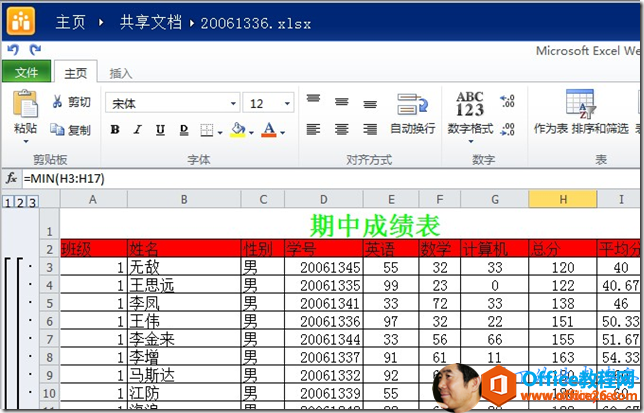
Task: Apply the red font color
Action: pos(269,130)
